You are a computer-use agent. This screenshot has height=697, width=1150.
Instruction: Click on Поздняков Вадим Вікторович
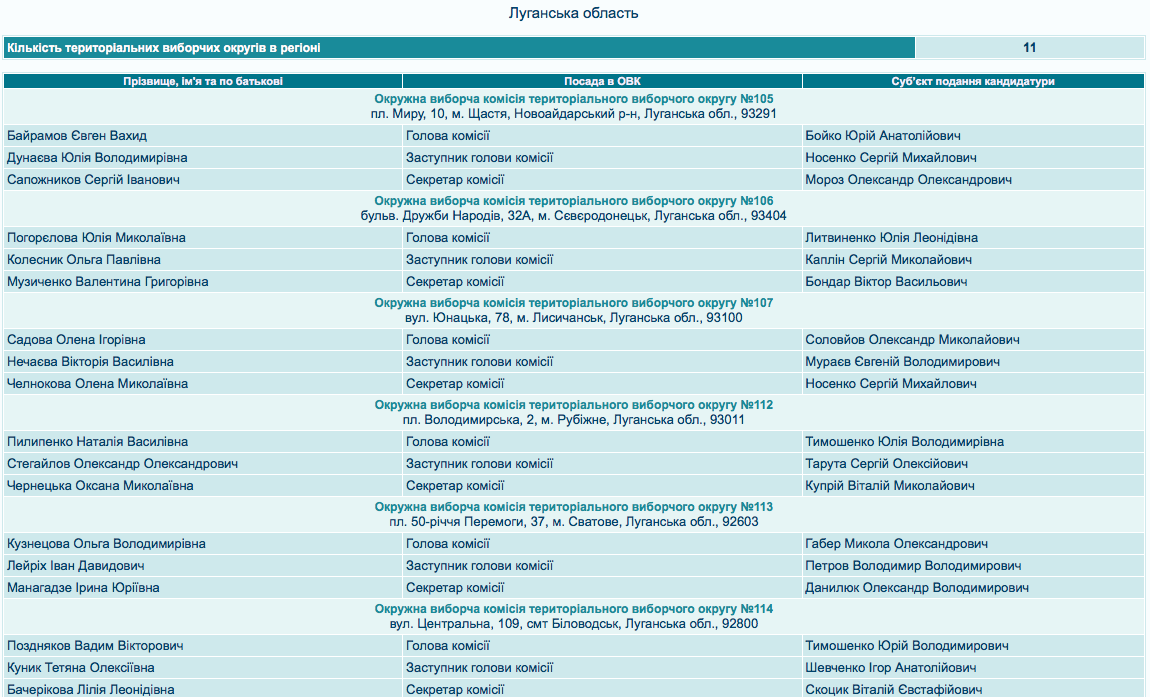pyautogui.click(x=95, y=646)
